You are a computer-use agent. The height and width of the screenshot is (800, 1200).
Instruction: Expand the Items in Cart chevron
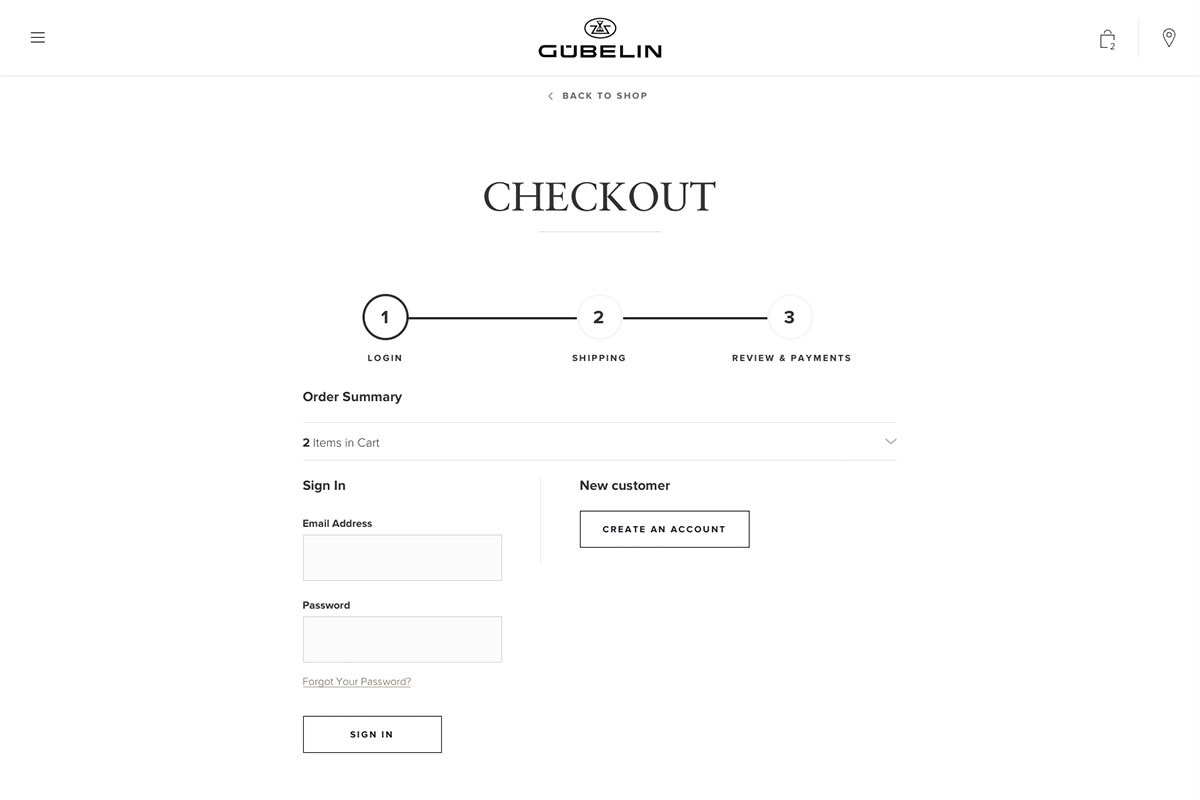[x=890, y=441]
